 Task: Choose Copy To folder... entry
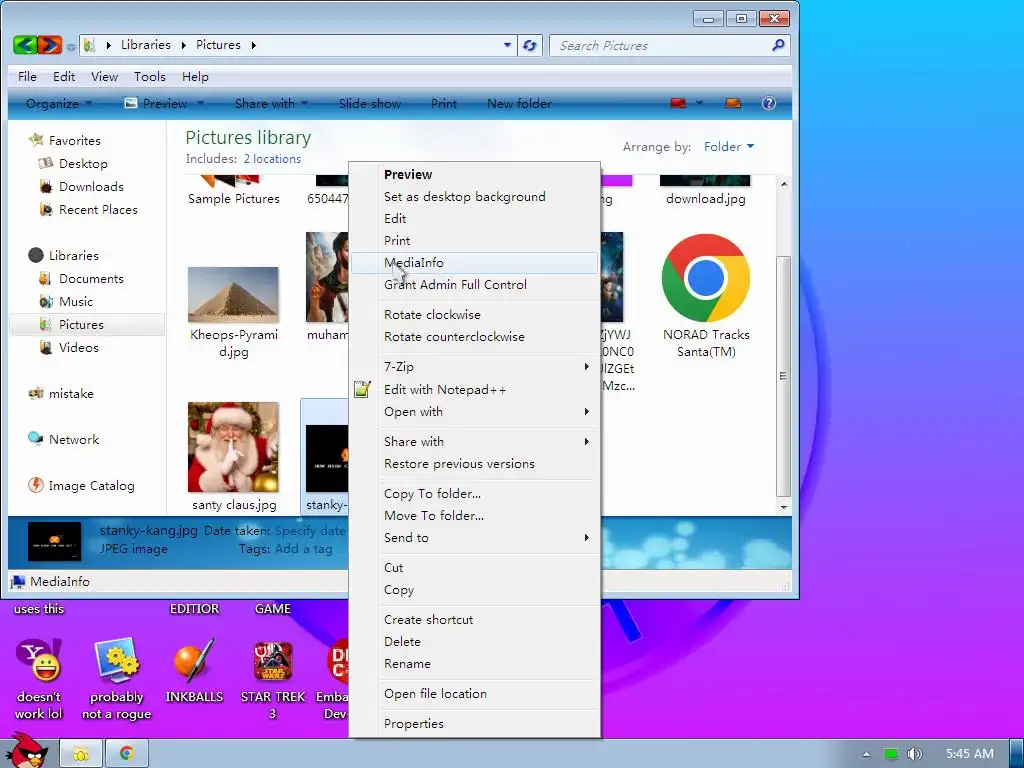pos(475,494)
